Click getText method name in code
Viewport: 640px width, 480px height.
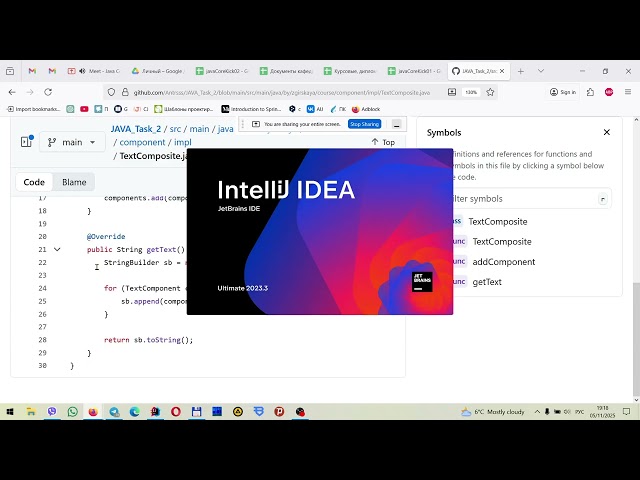coord(161,249)
